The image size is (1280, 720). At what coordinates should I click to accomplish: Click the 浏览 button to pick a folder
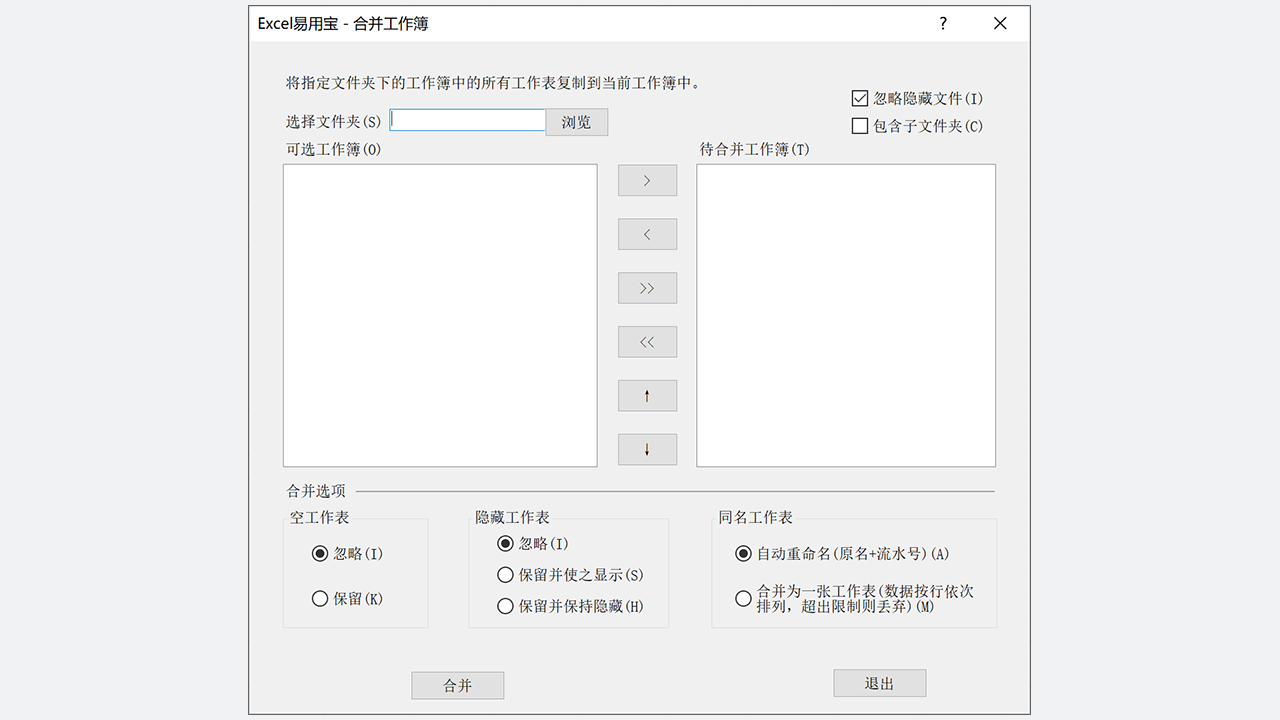click(576, 121)
